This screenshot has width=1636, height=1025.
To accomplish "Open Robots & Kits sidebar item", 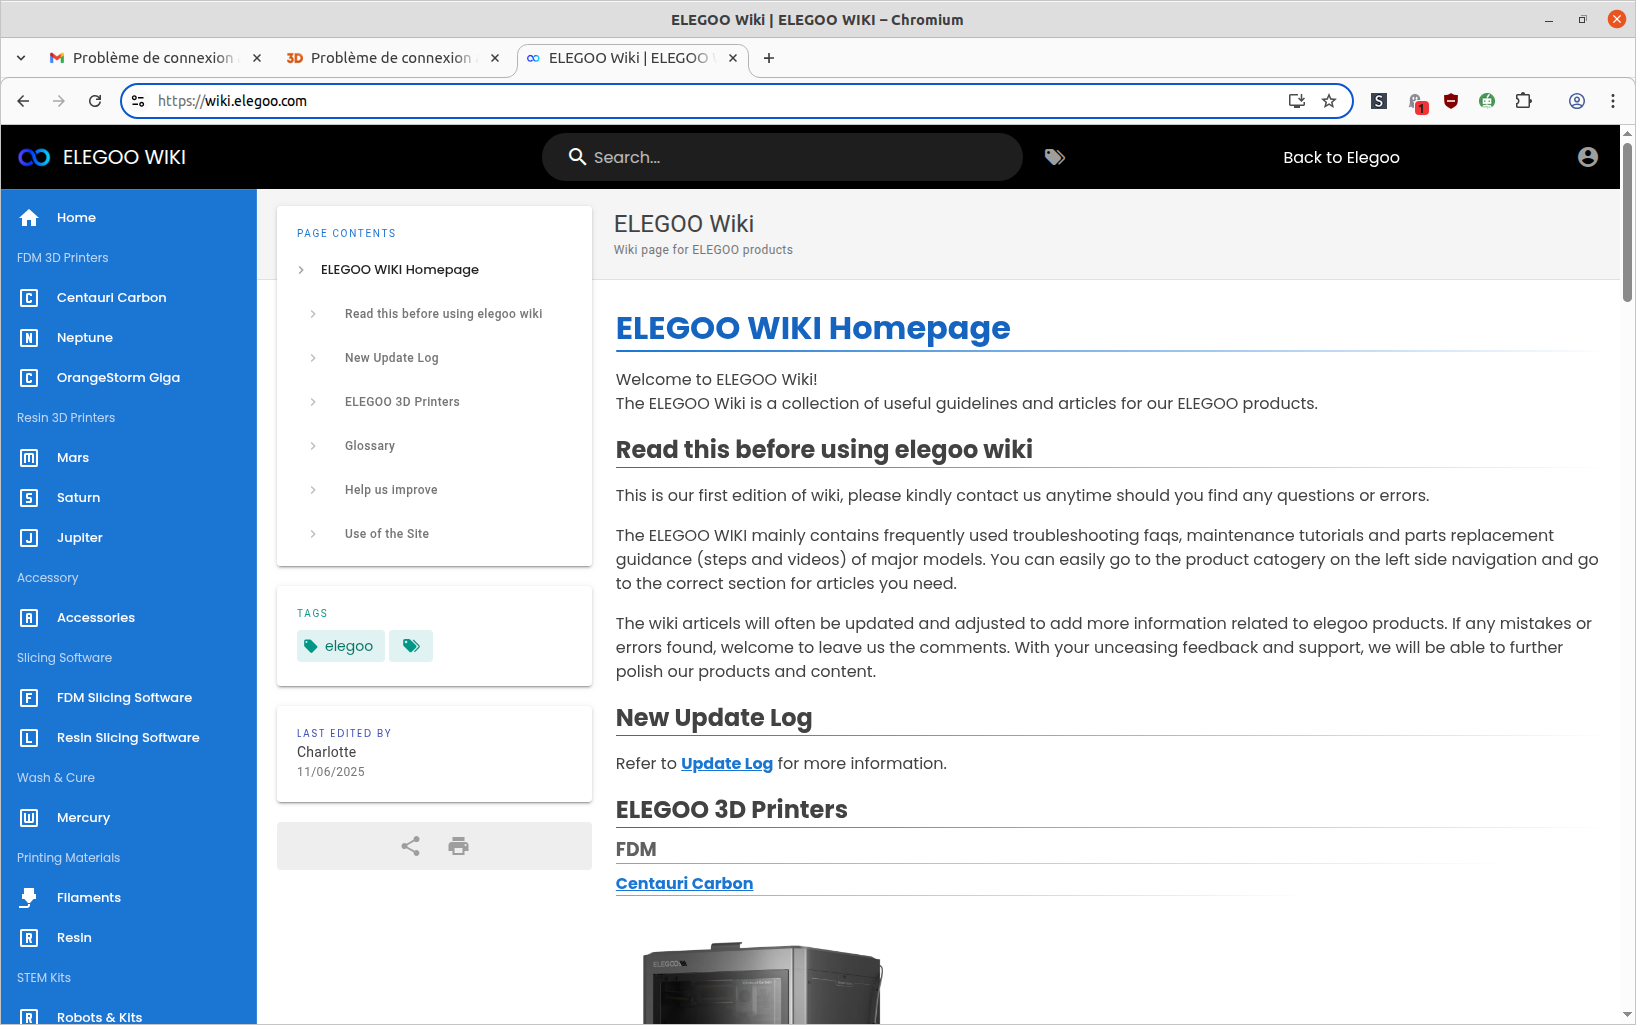I will (x=99, y=1017).
